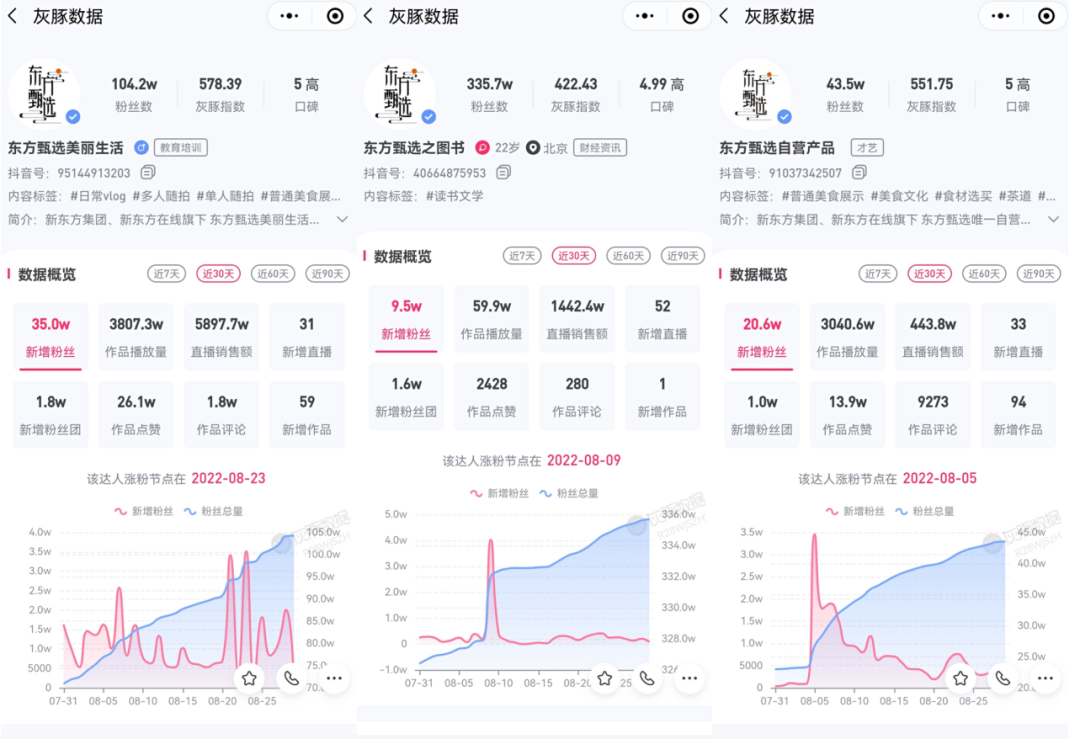Copy Douyin ID 40664875953 using the copy icon

pos(503,171)
